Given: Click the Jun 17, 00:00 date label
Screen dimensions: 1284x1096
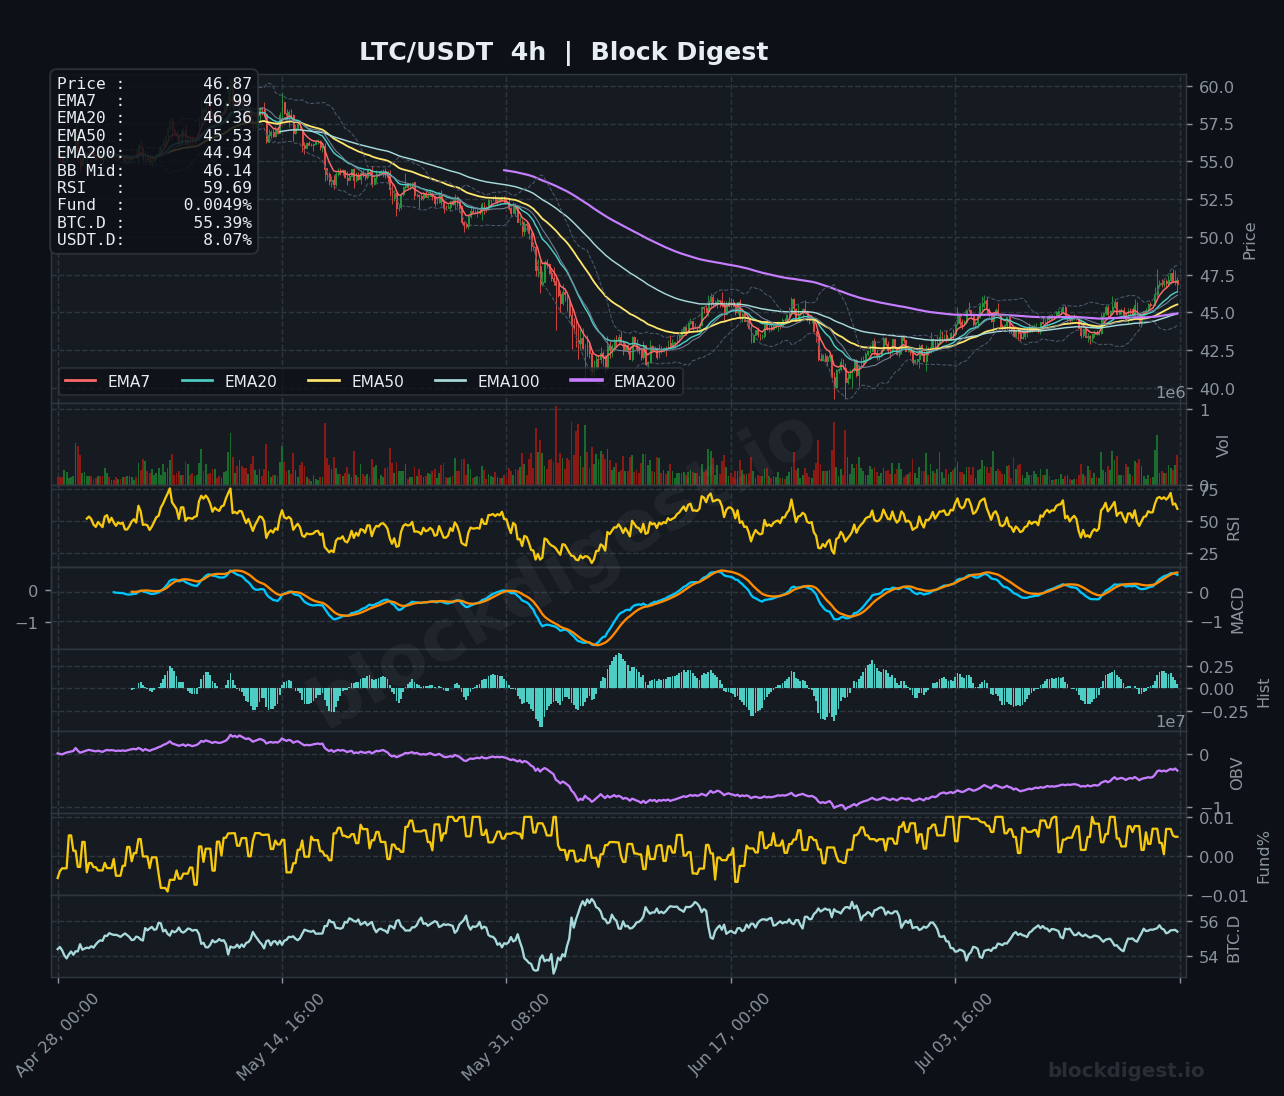Looking at the screenshot, I should click(730, 1035).
